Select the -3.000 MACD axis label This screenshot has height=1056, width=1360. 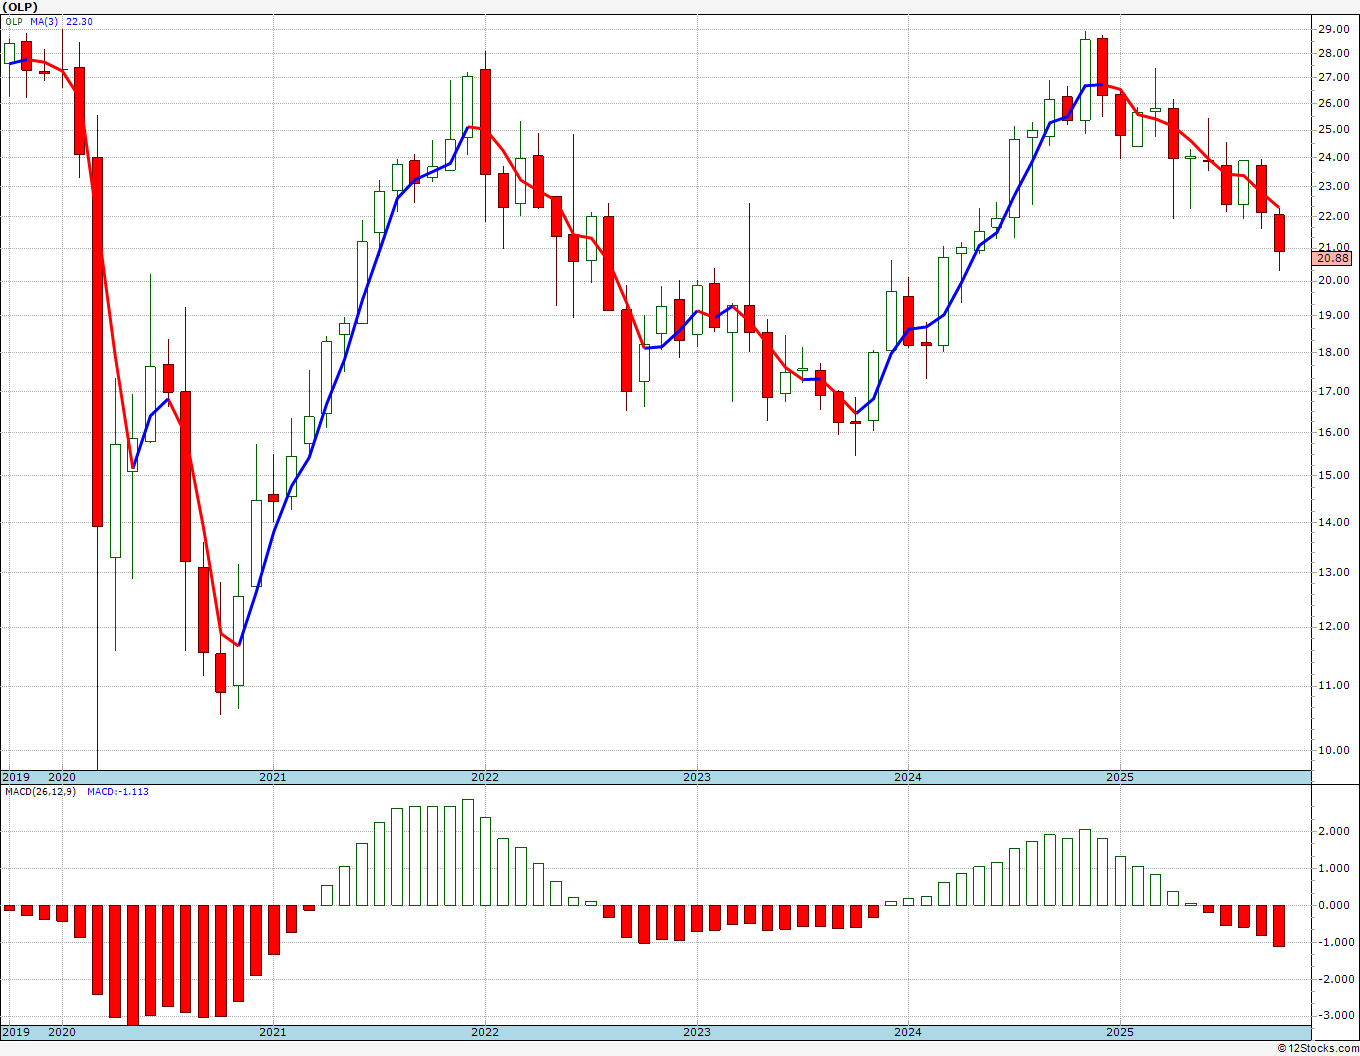coord(1335,1015)
